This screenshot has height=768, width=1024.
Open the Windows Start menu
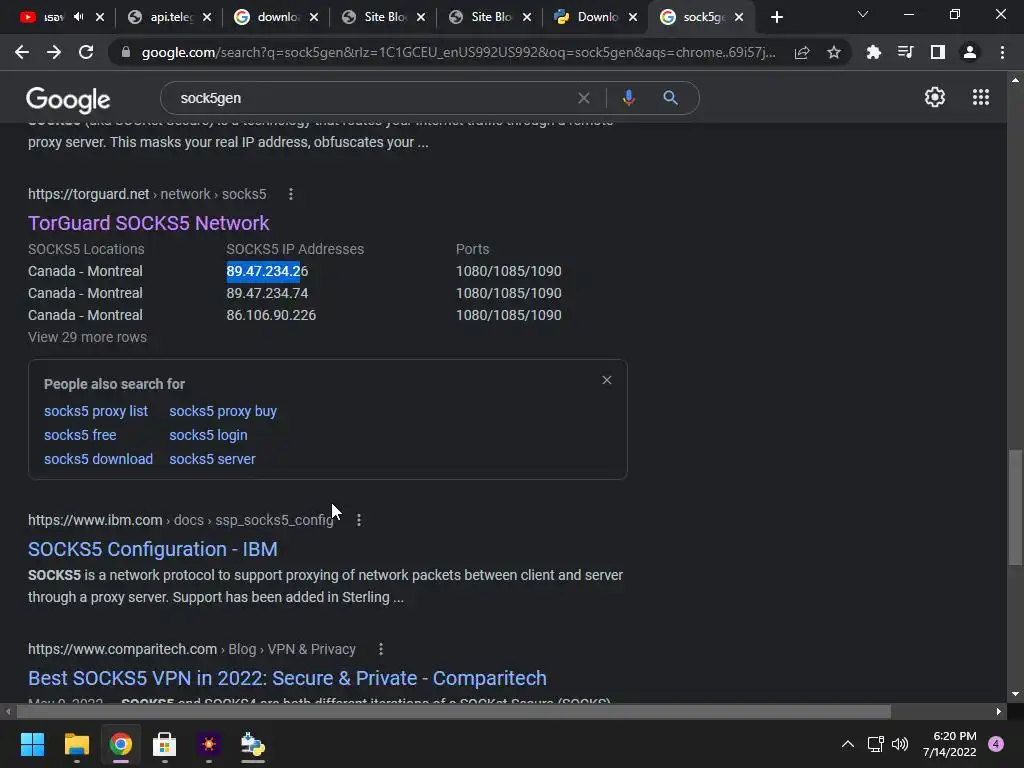pos(32,744)
